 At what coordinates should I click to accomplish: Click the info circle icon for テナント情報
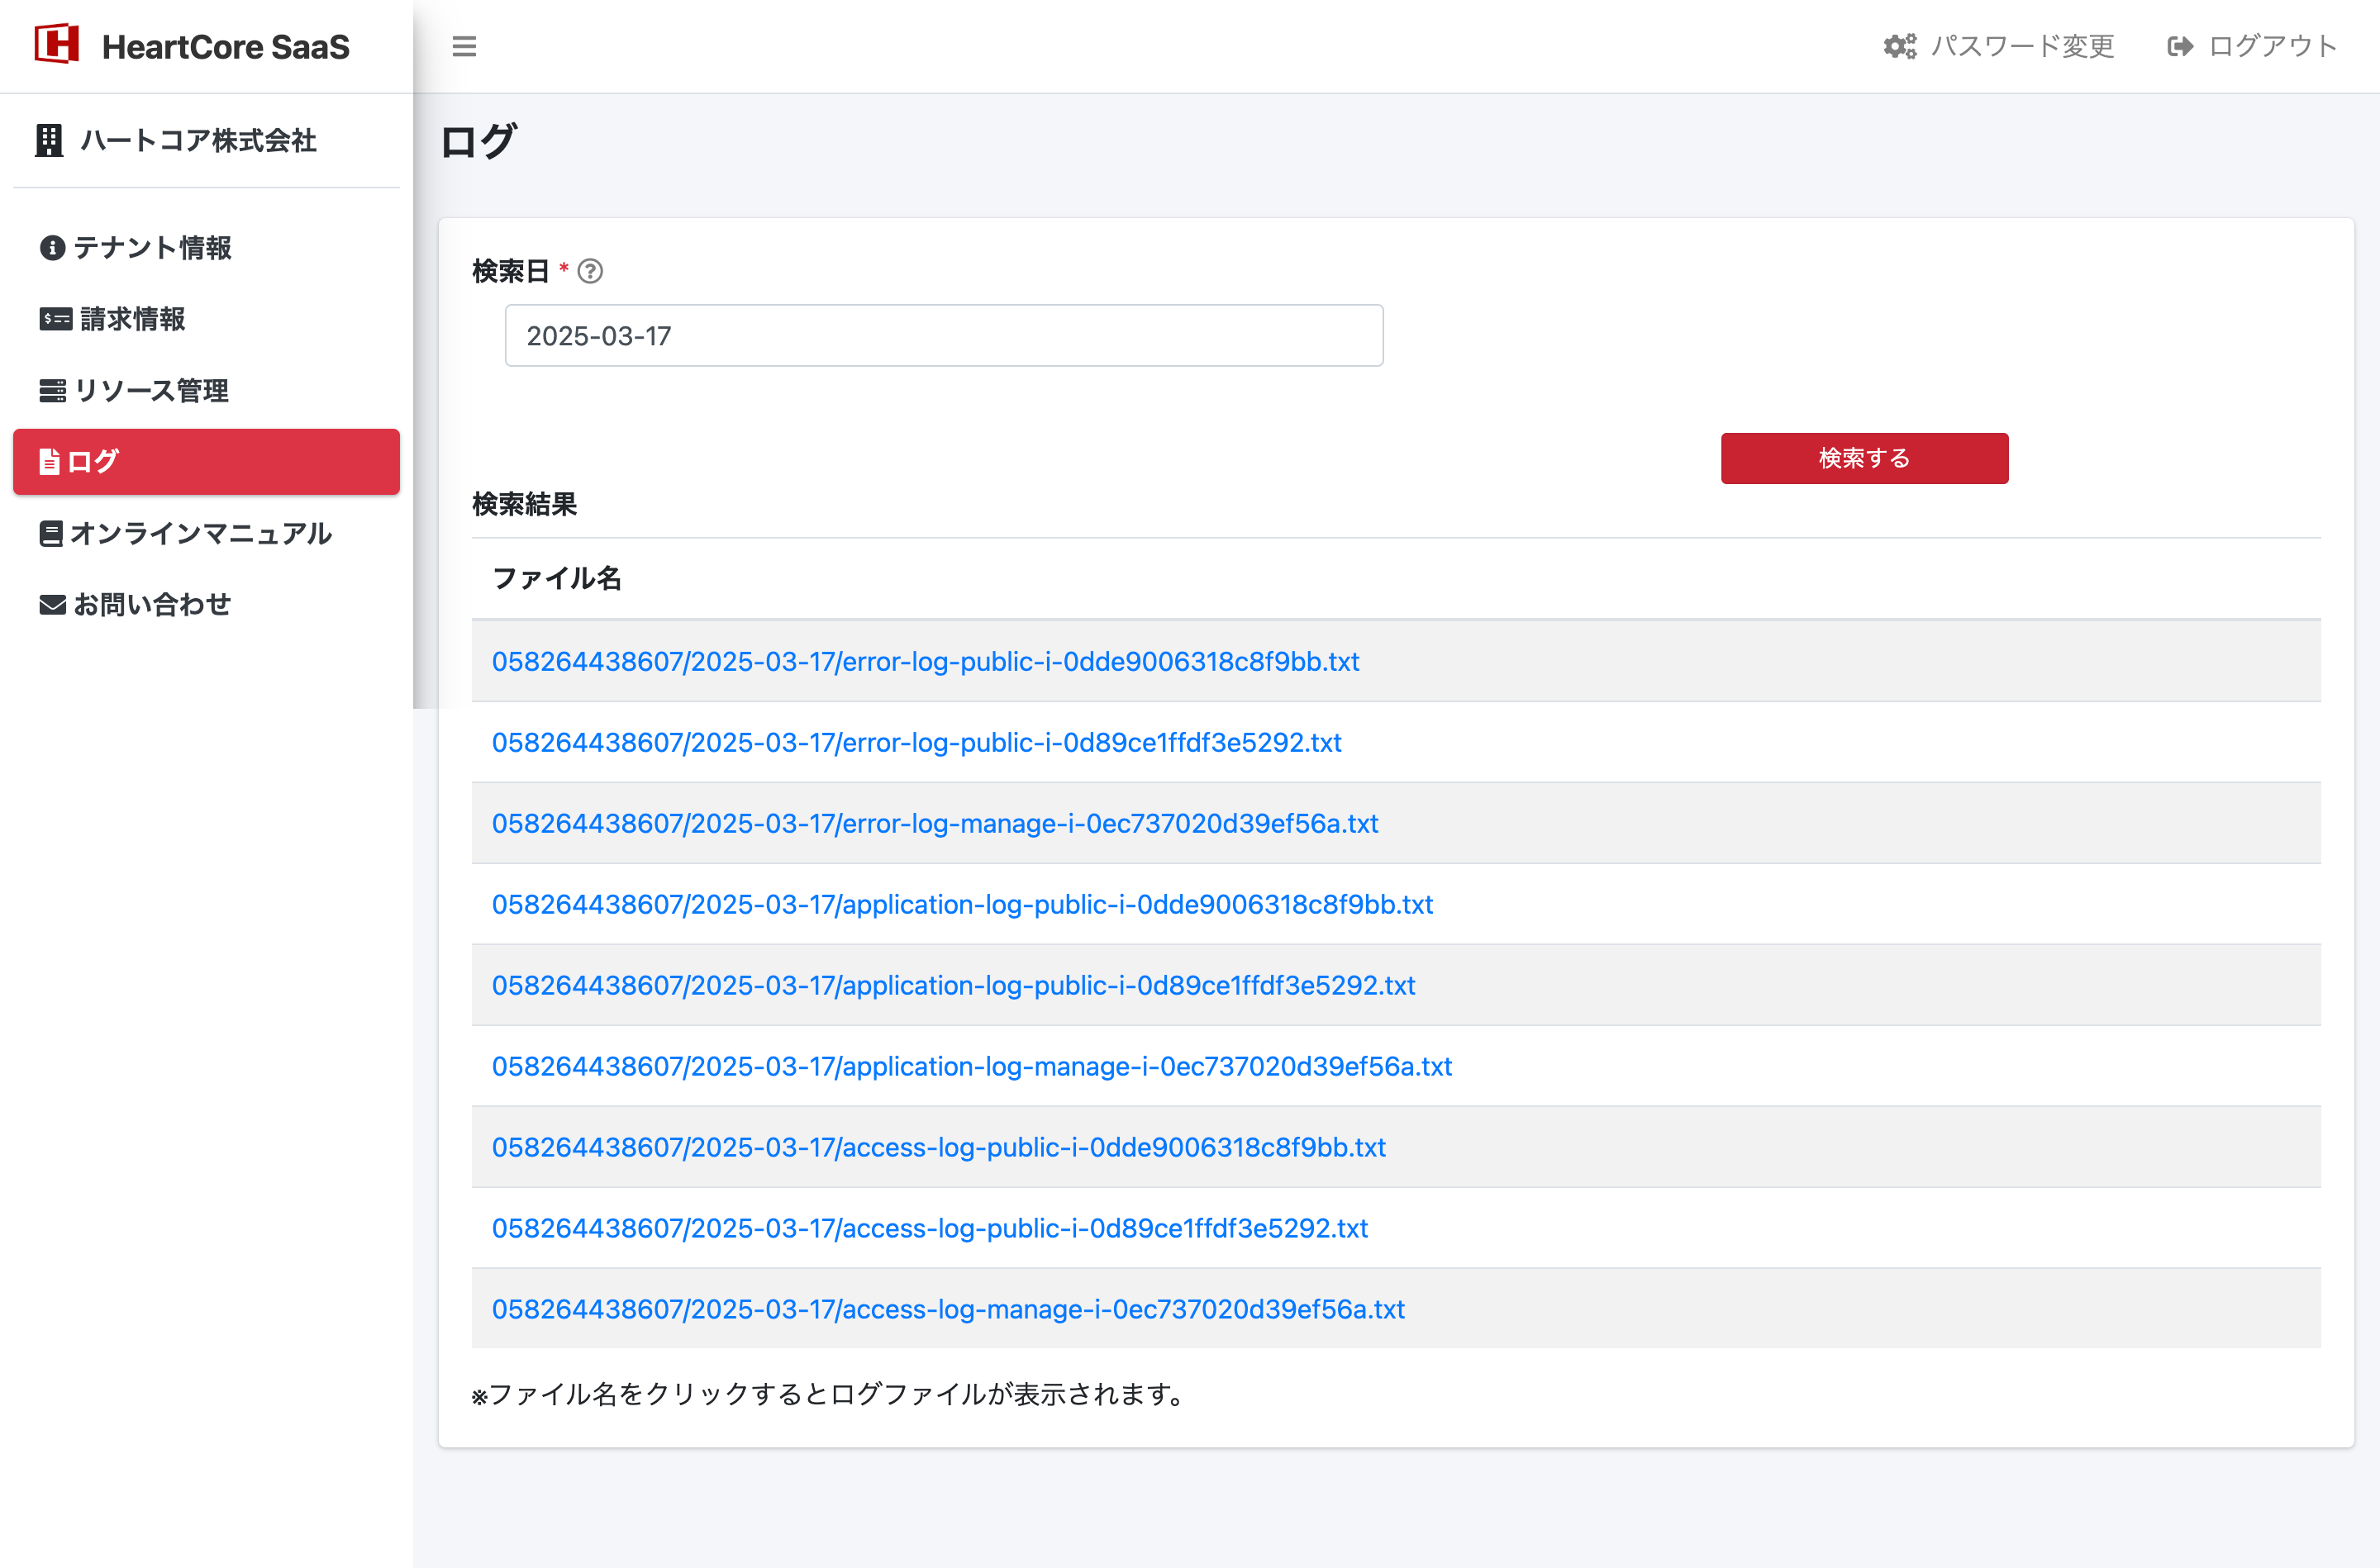[52, 247]
